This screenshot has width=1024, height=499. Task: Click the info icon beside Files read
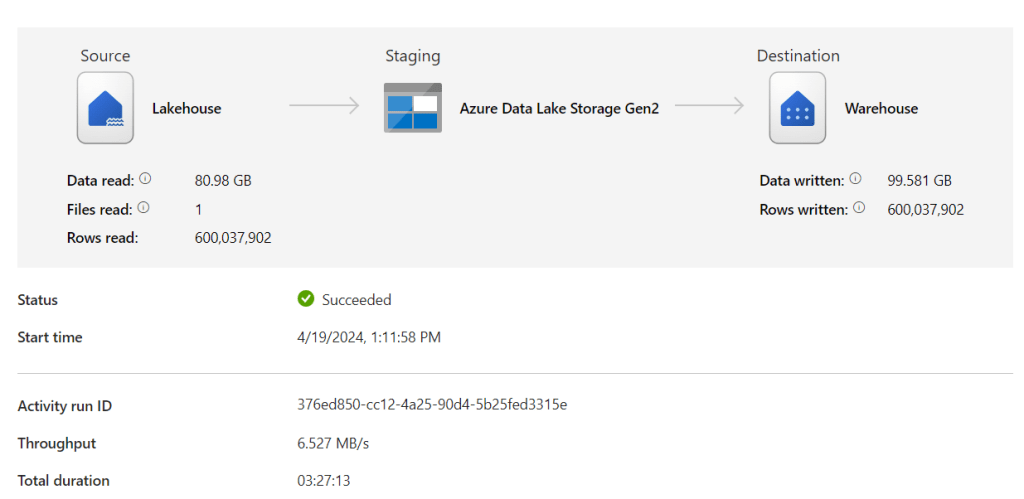point(143,208)
